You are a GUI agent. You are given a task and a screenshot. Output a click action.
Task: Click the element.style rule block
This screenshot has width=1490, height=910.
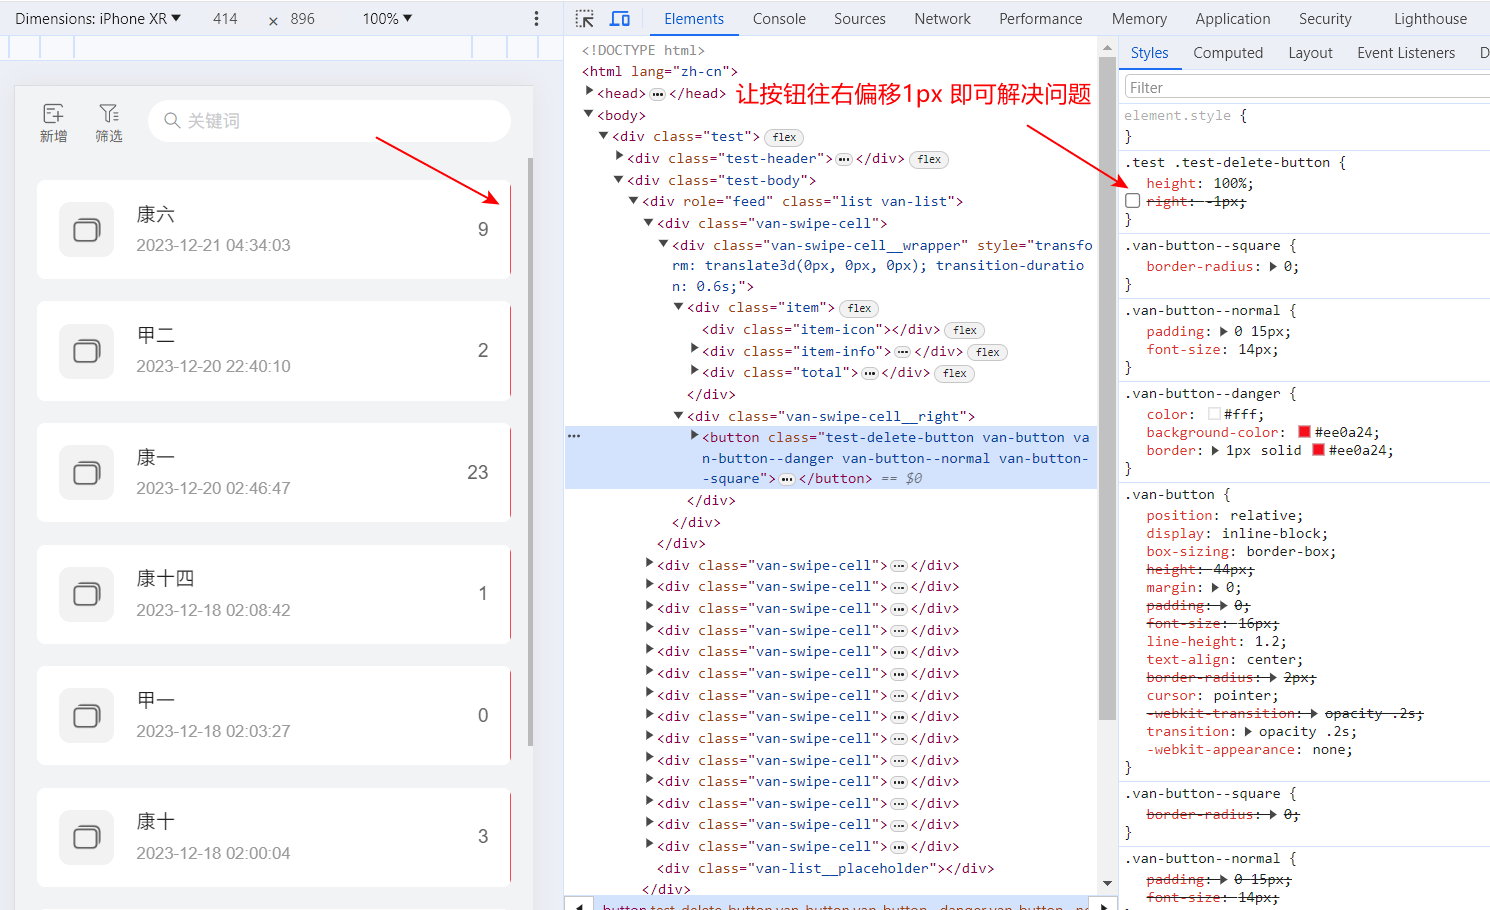coord(1304,126)
